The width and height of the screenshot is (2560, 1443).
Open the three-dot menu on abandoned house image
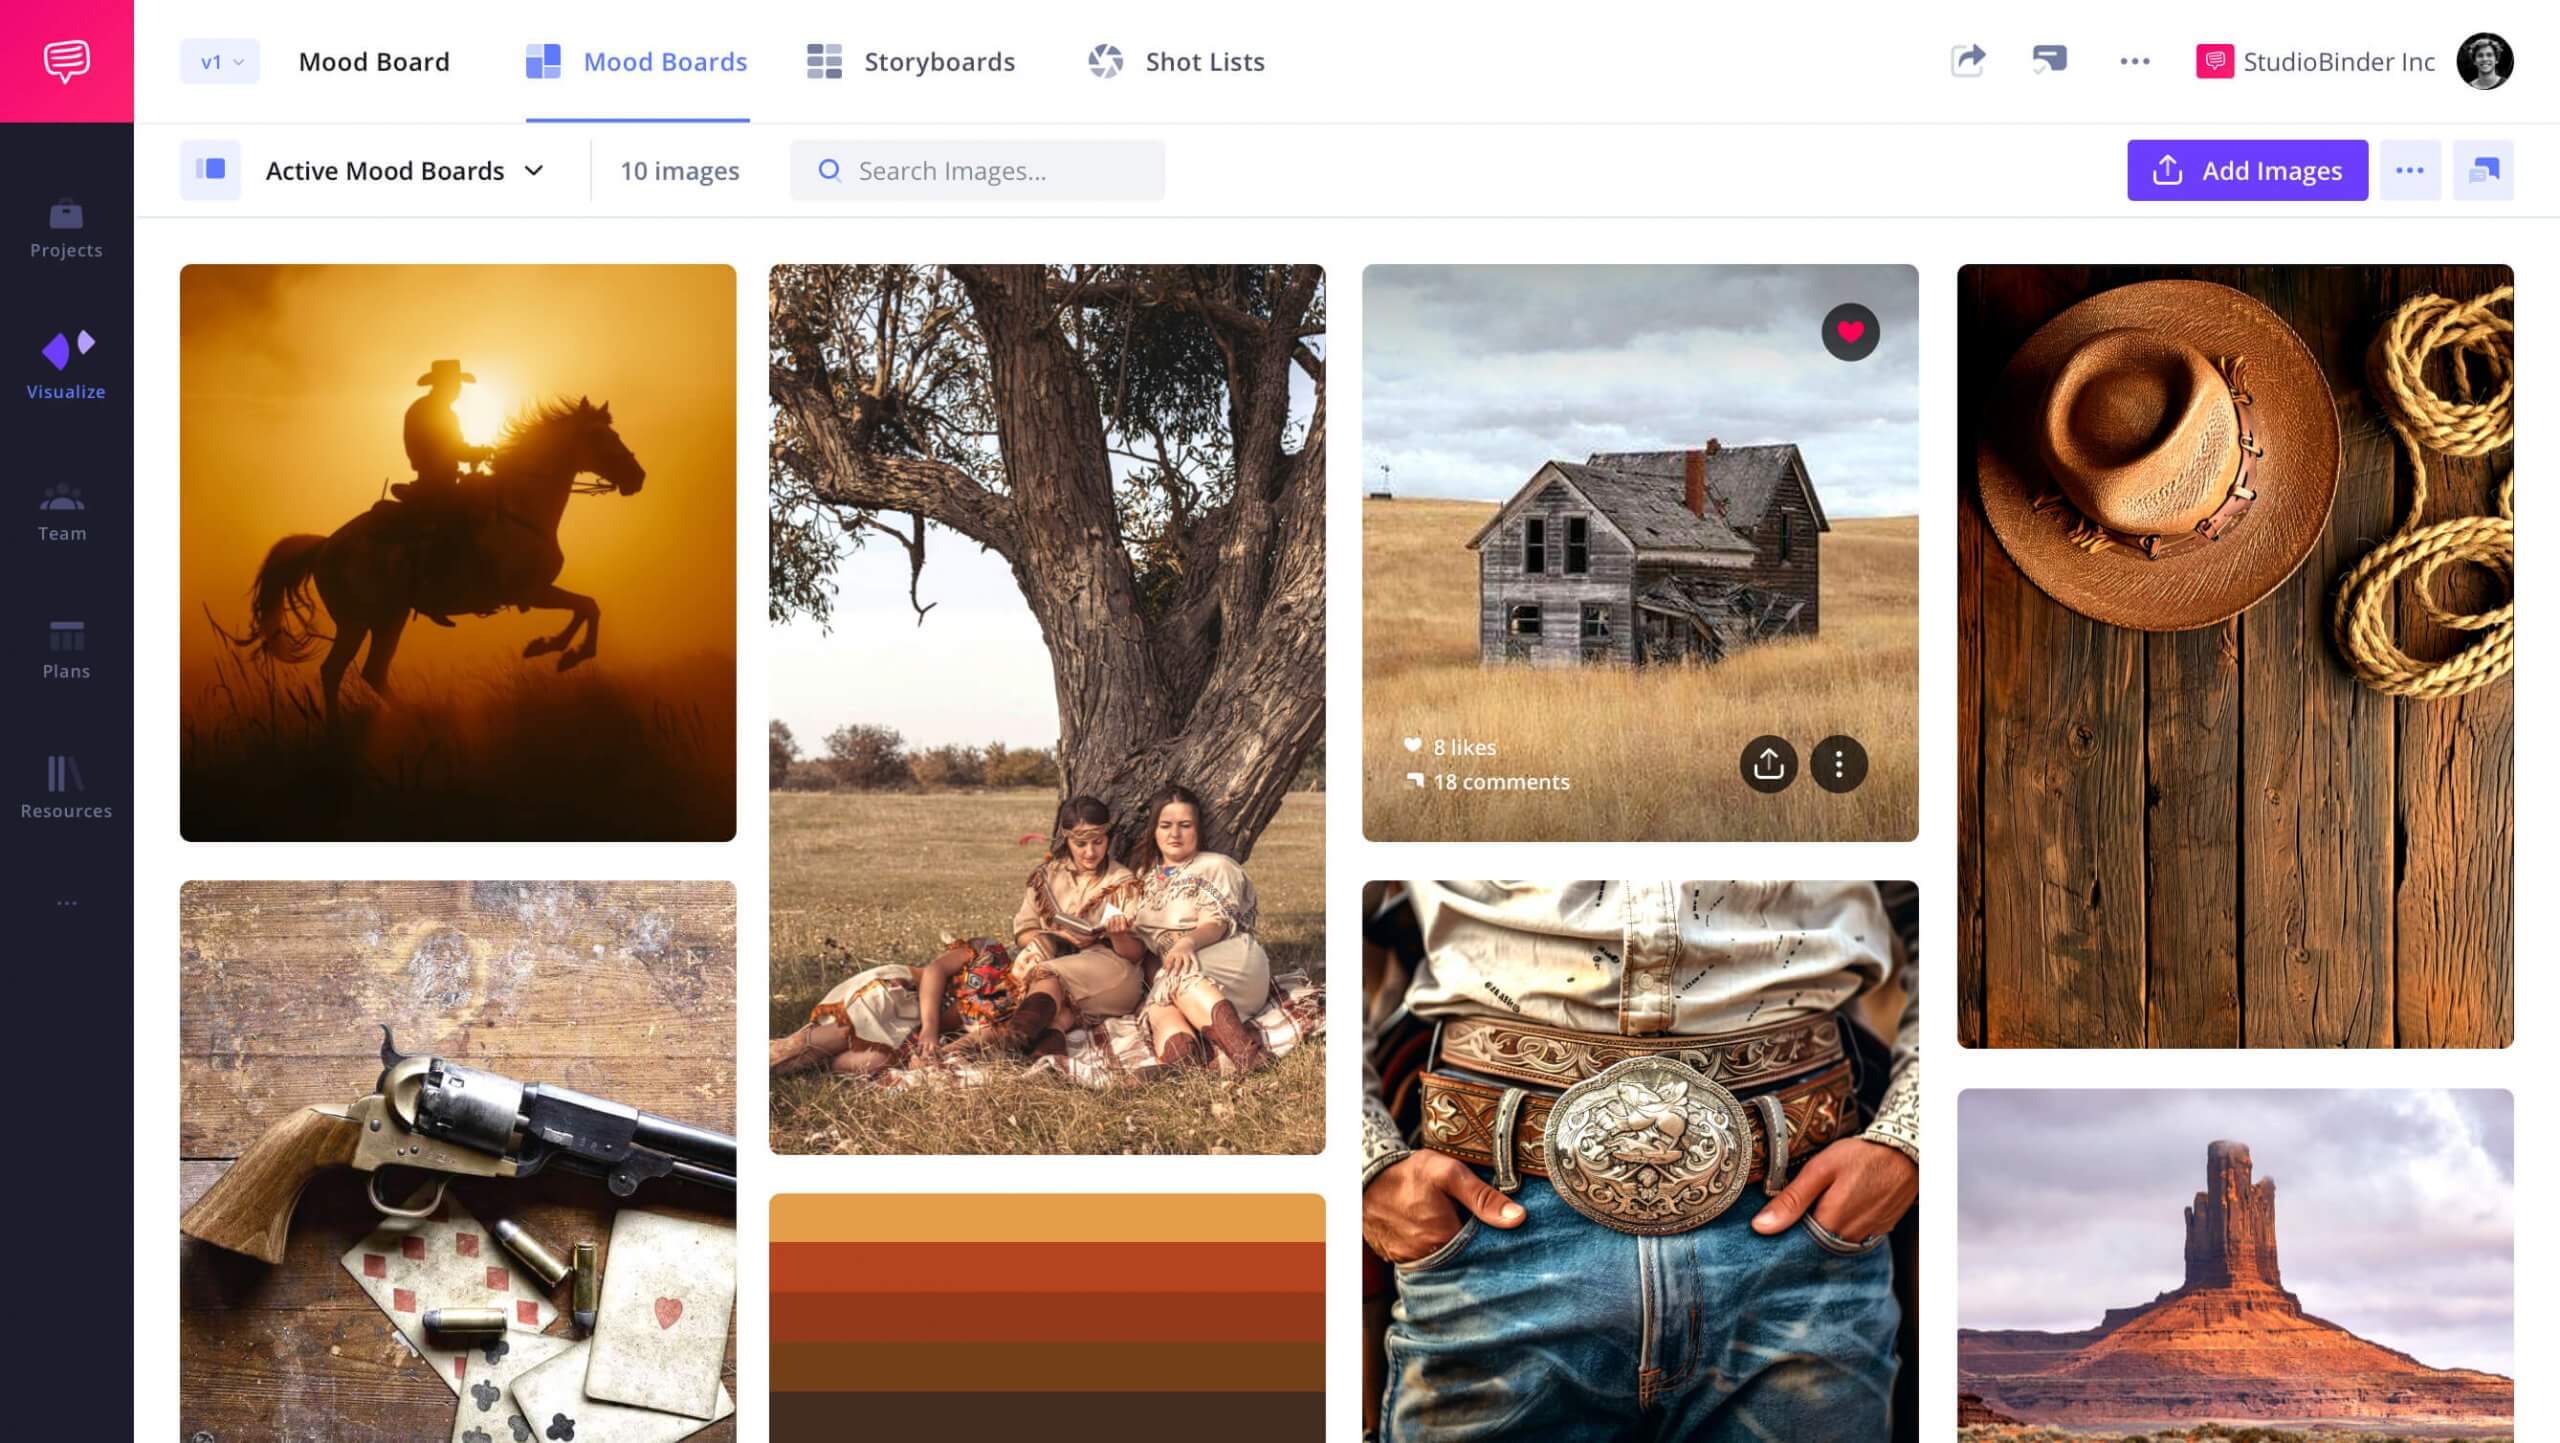pos(1839,763)
